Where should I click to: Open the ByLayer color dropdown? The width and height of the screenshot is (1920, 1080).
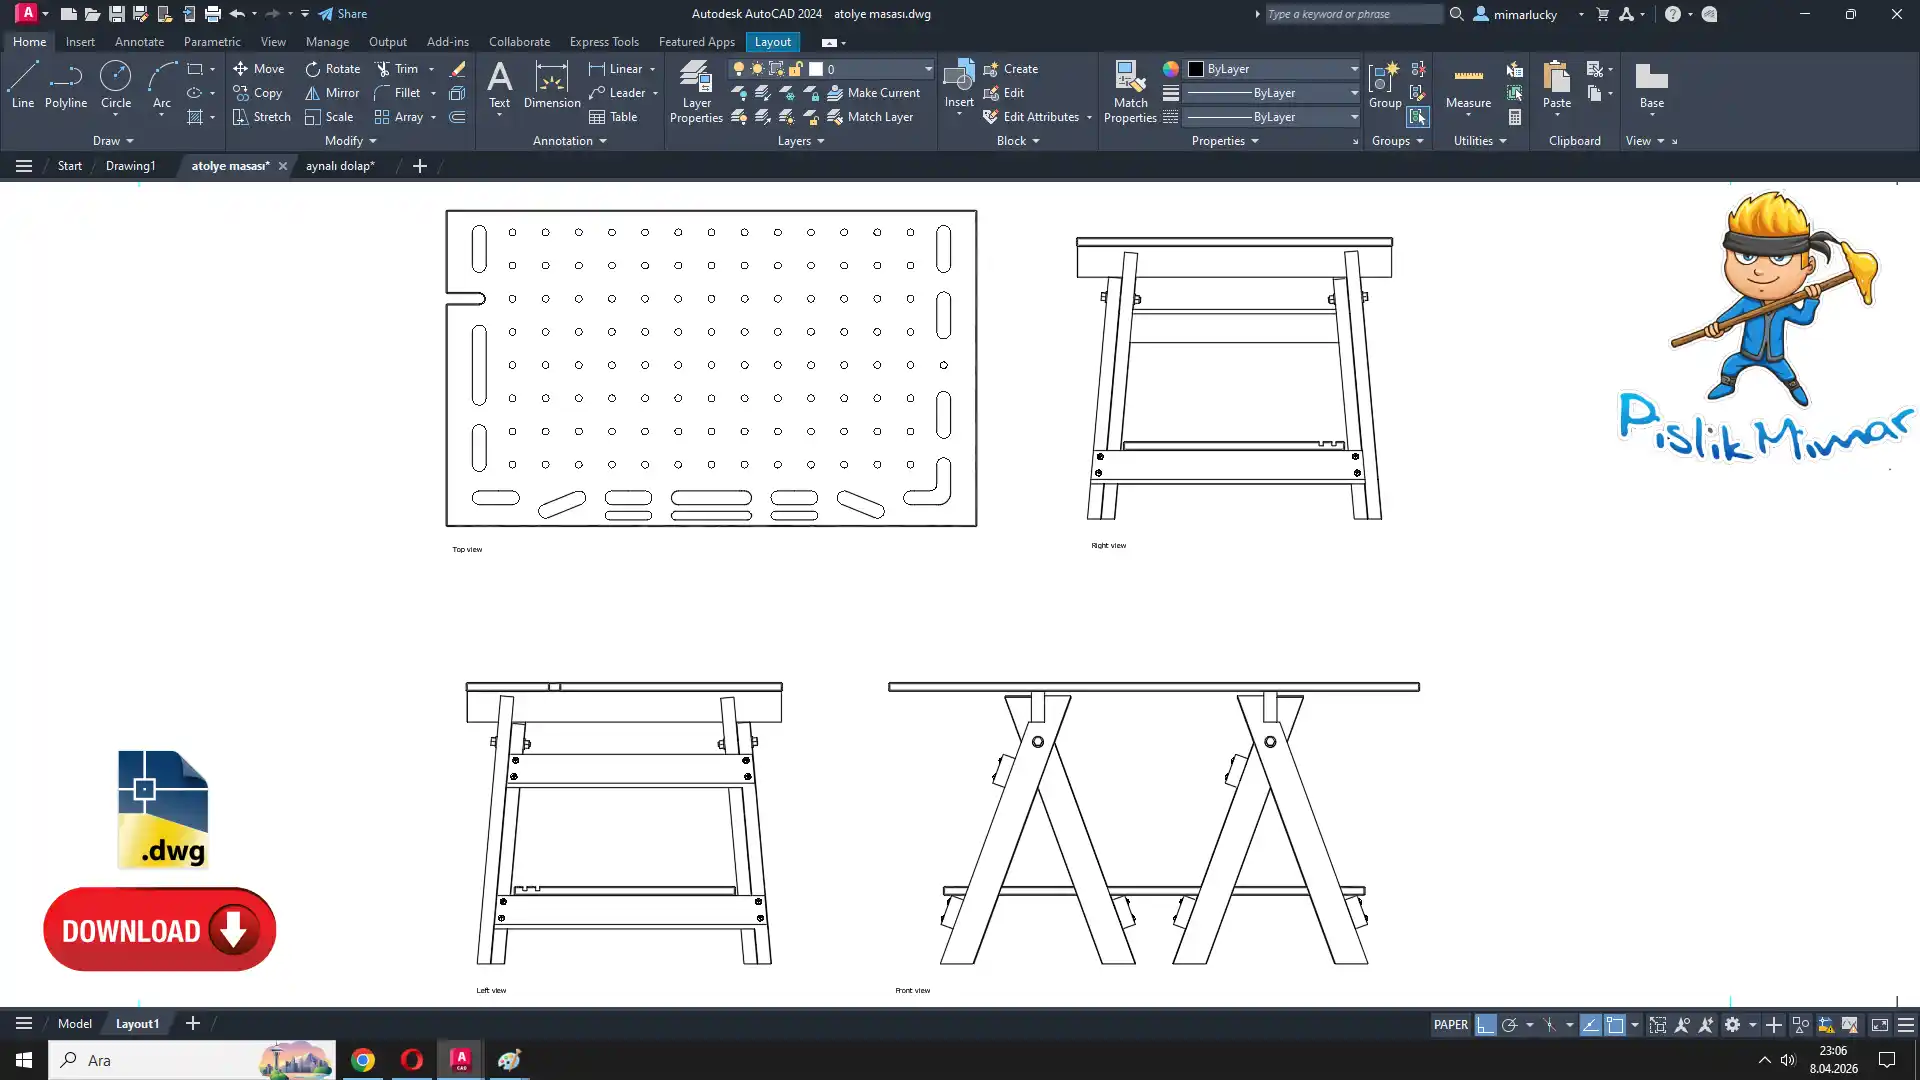click(1354, 69)
